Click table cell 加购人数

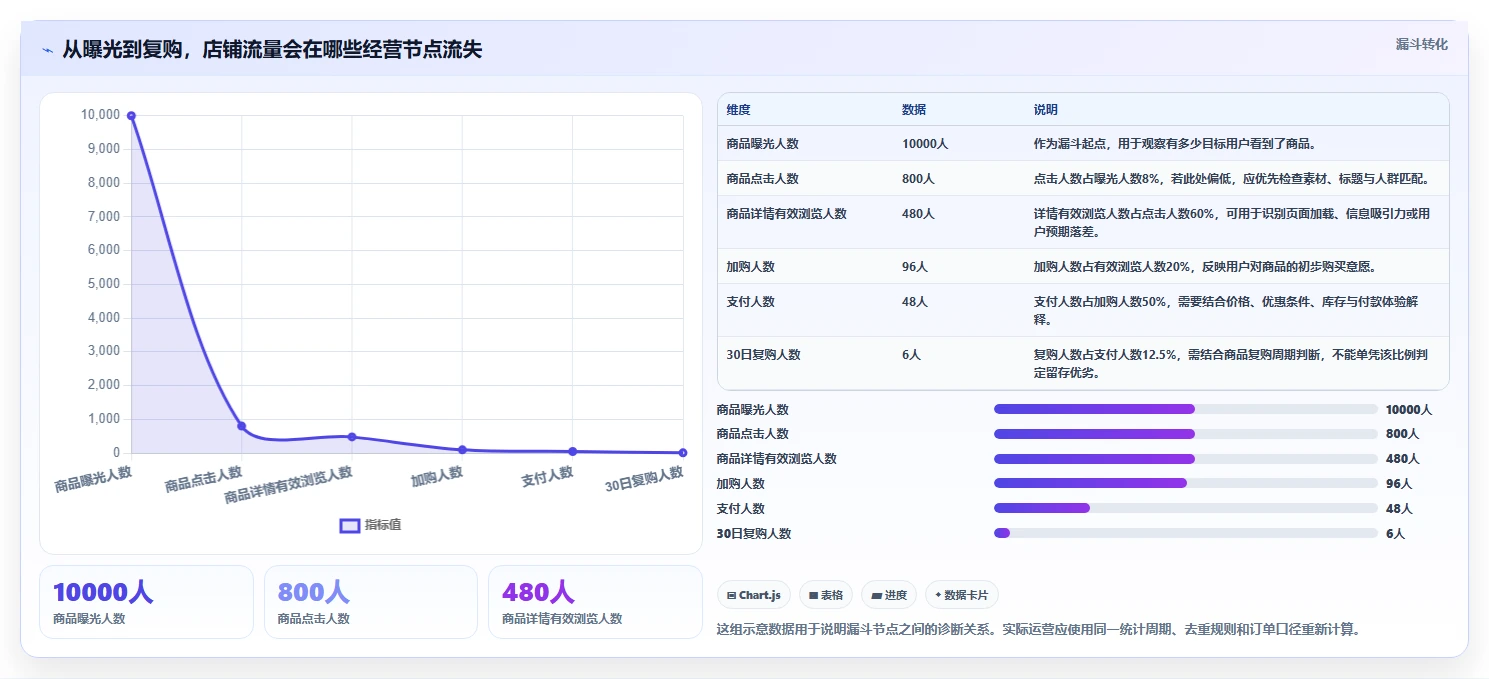pyautogui.click(x=751, y=267)
